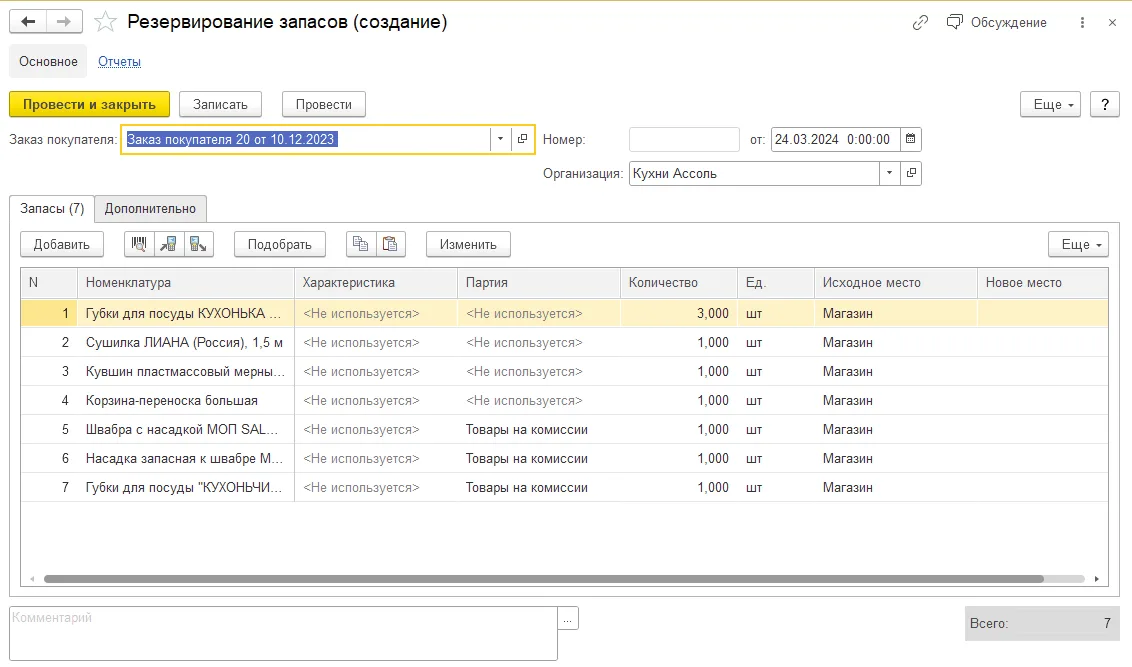Click the horizontal table scrollbar
The image size is (1132, 667).
click(544, 579)
